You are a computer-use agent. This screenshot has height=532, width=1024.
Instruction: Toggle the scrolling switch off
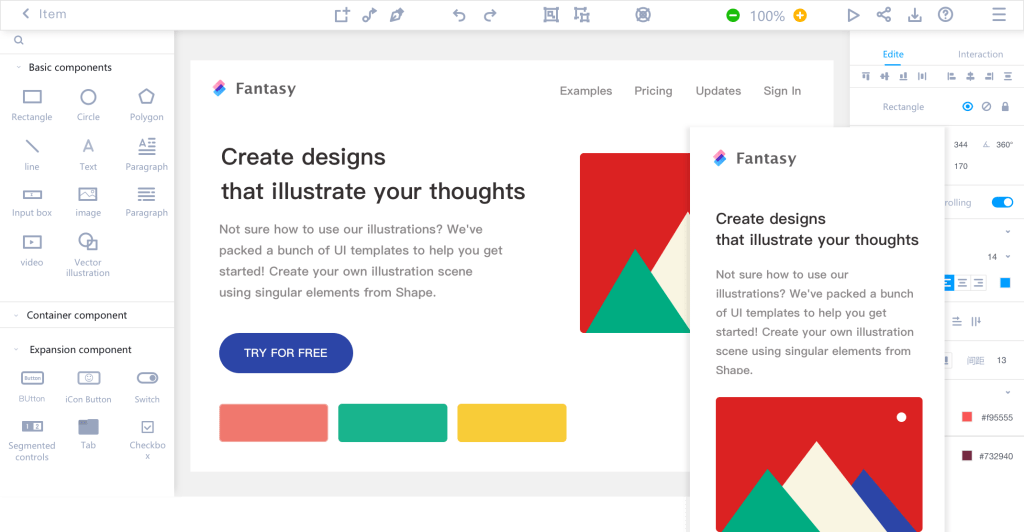click(x=1001, y=202)
